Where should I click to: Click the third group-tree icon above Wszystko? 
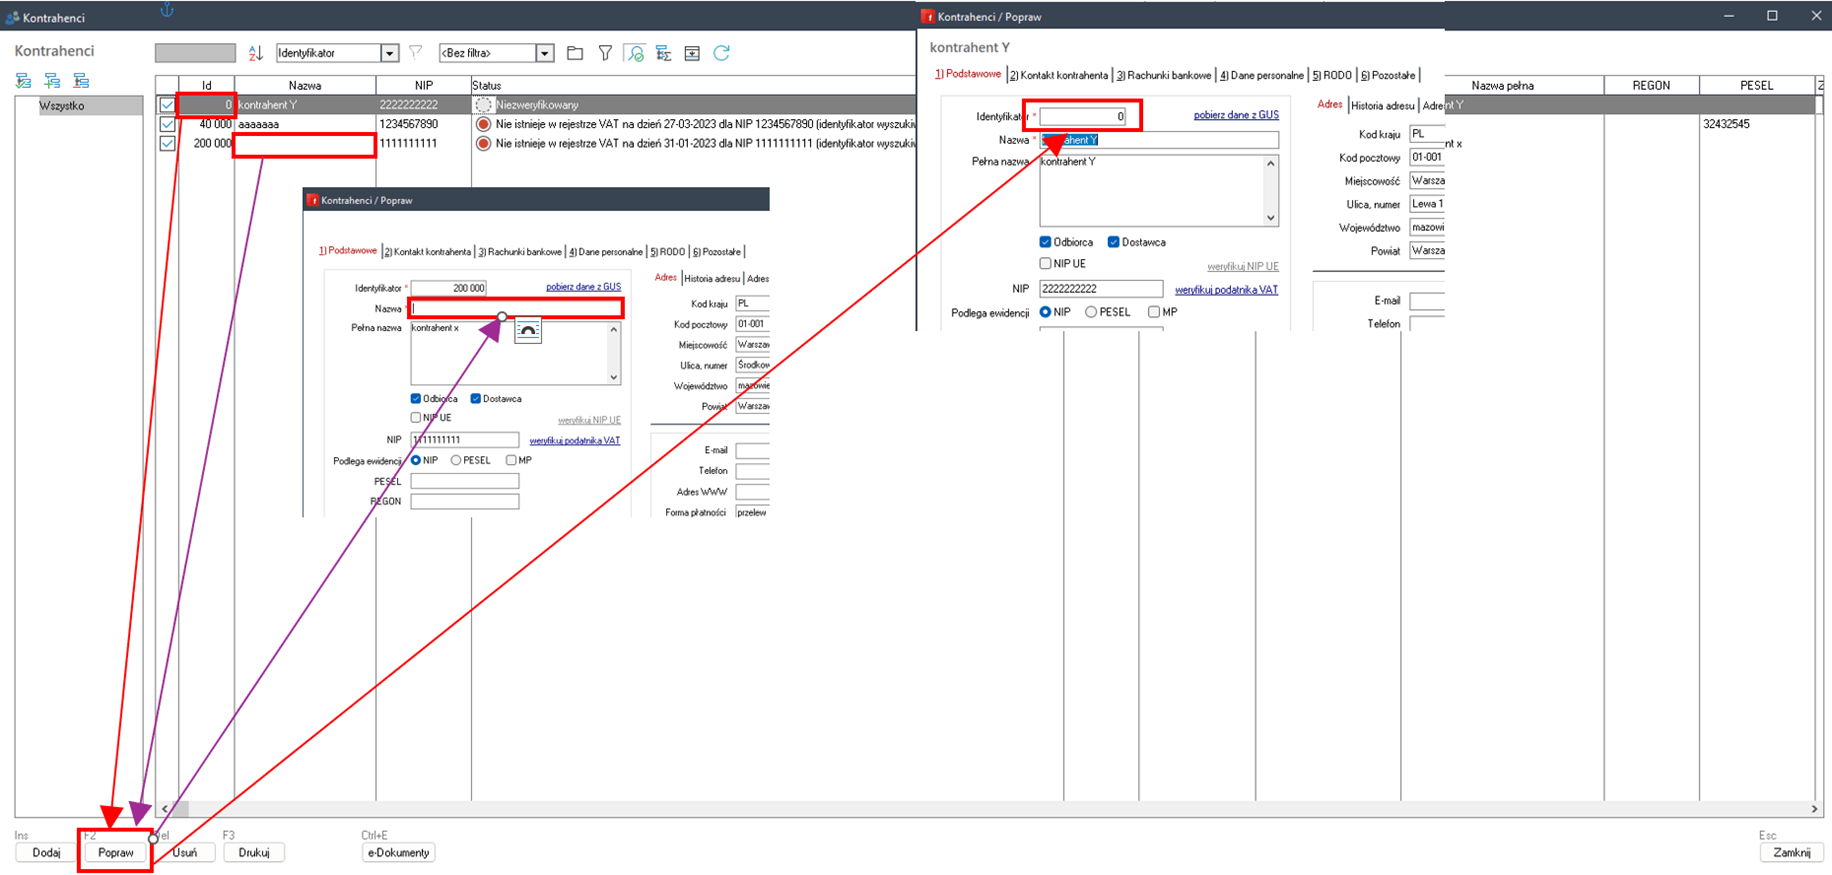coord(81,80)
